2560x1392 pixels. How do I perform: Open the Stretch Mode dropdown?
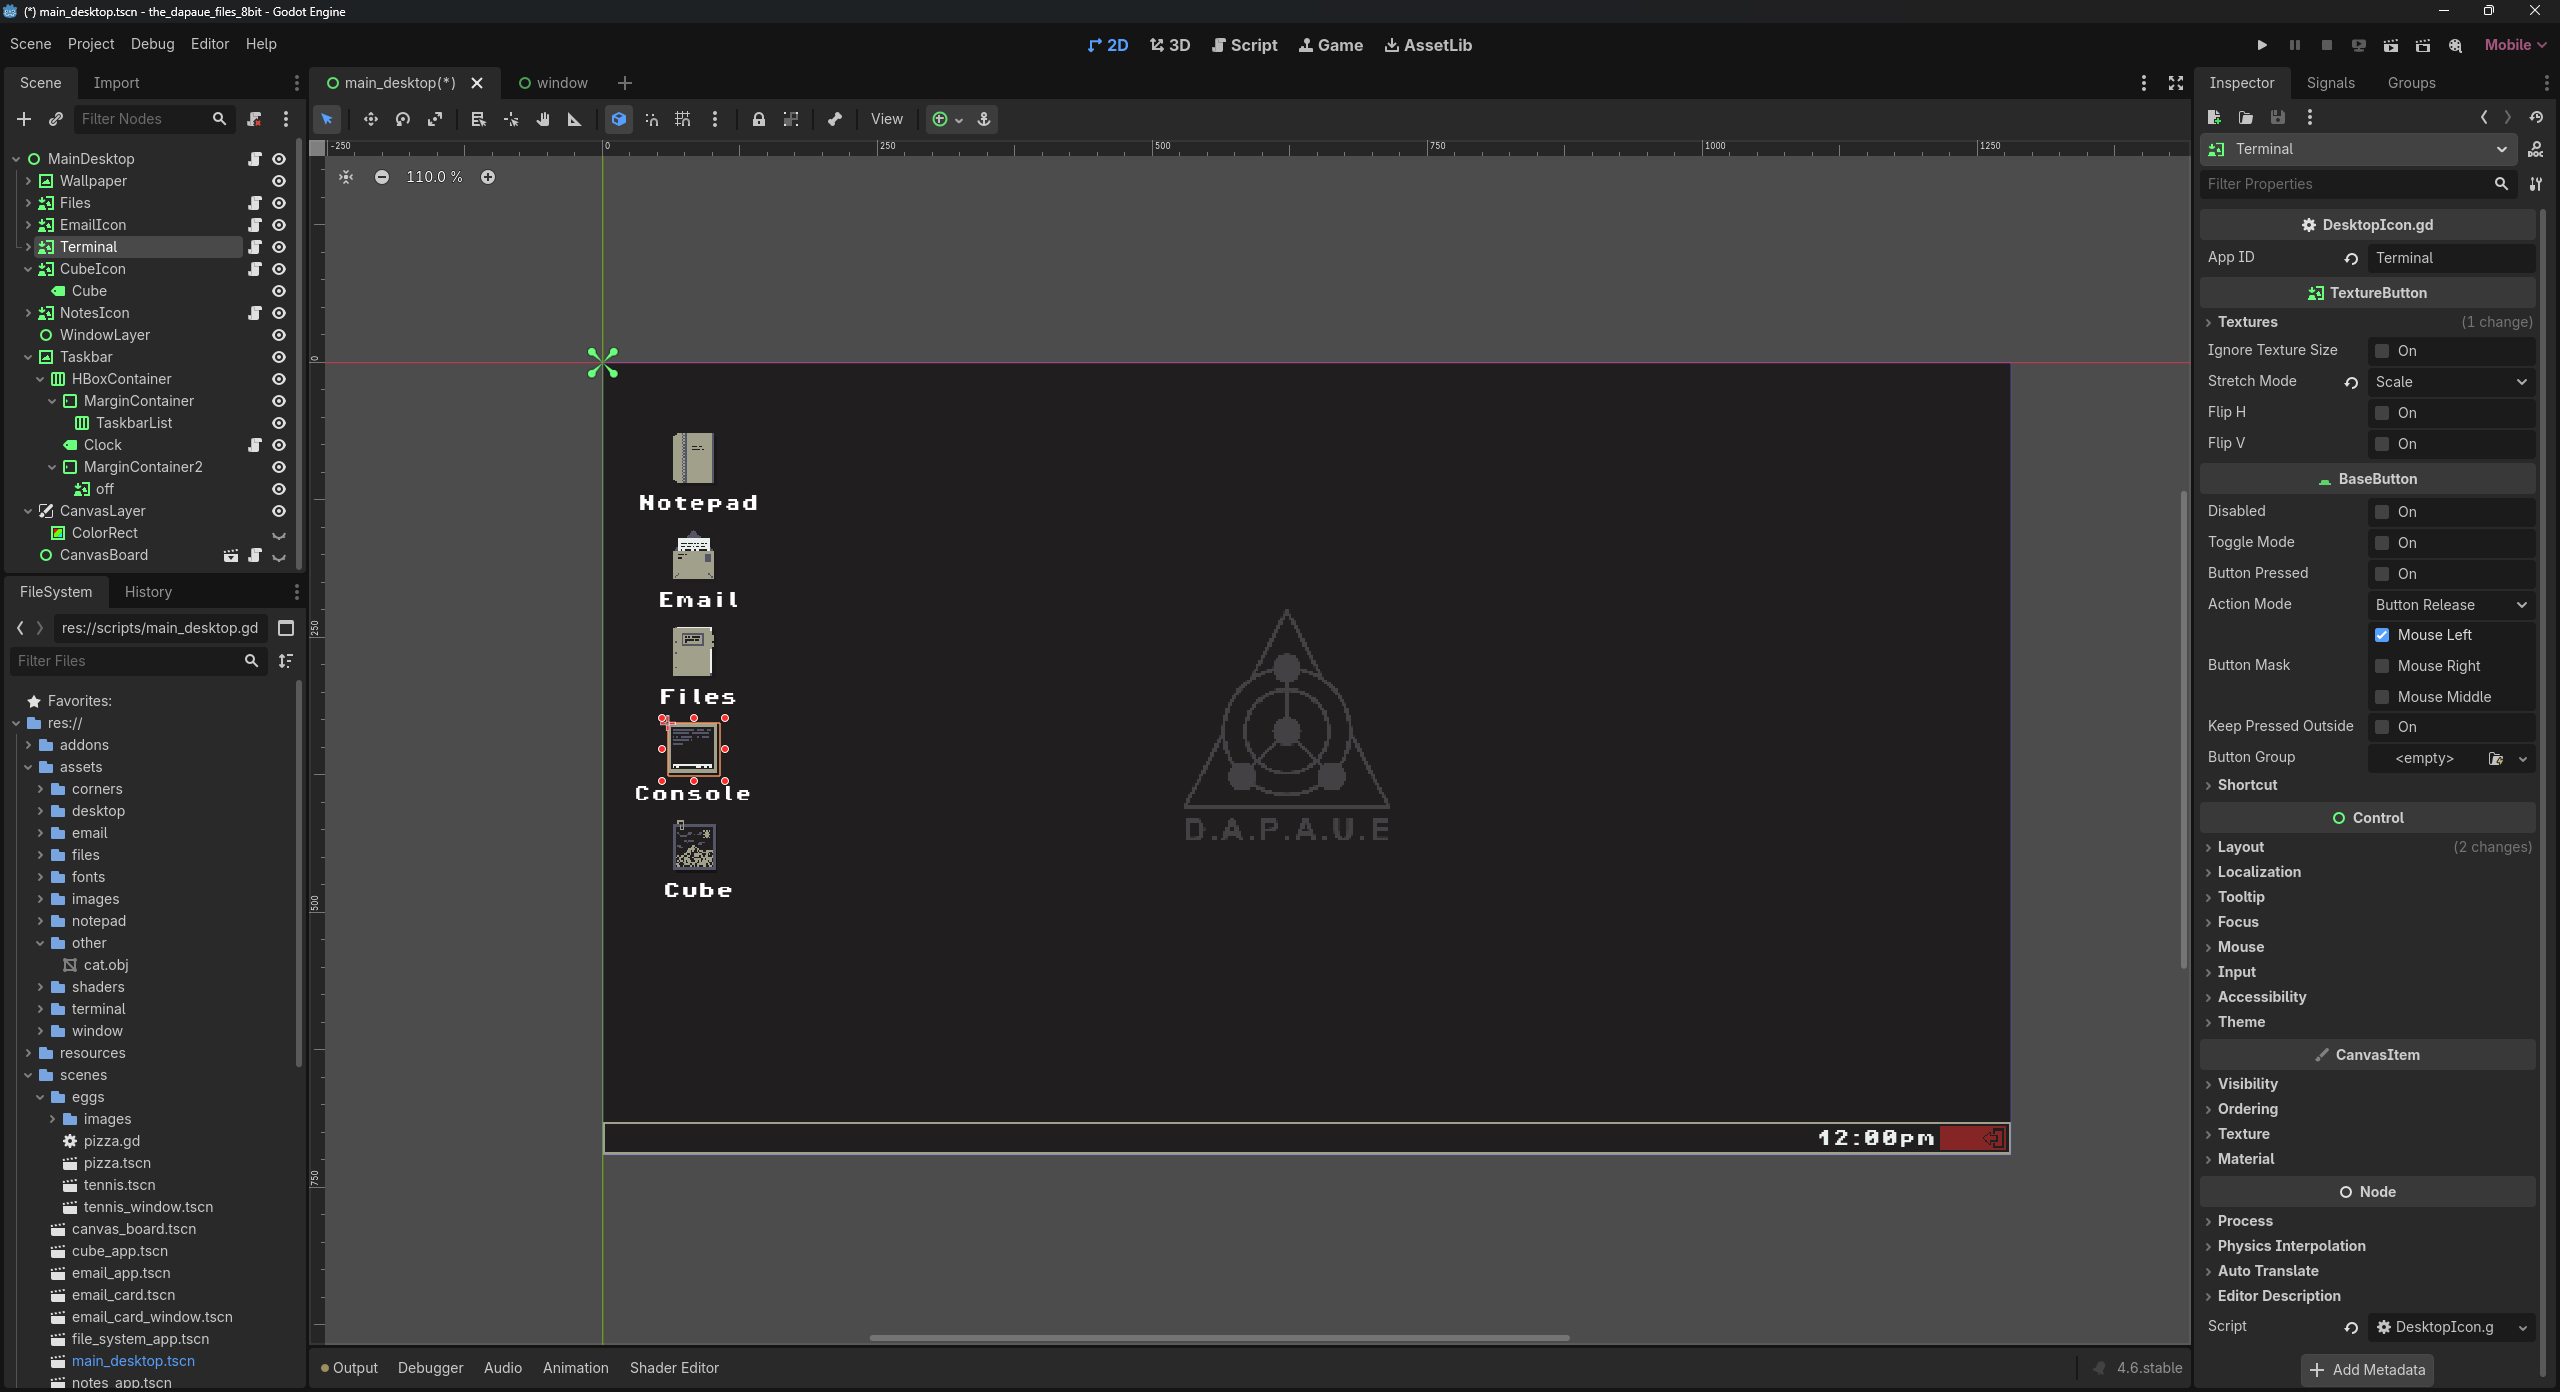pyautogui.click(x=2451, y=382)
